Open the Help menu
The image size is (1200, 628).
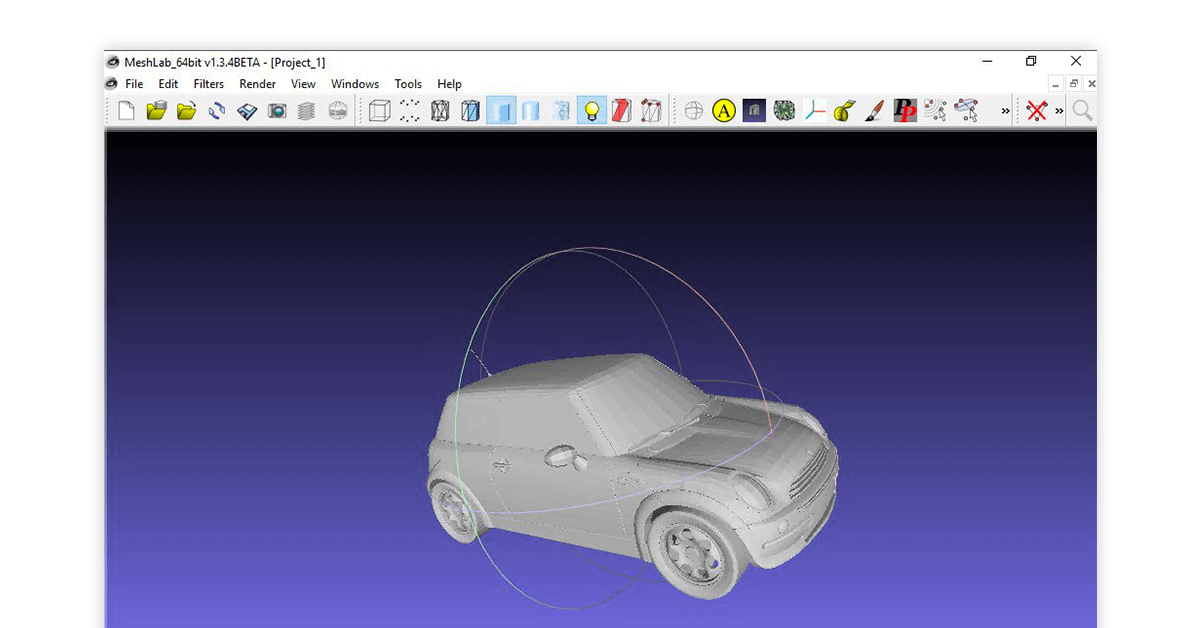[x=449, y=84]
